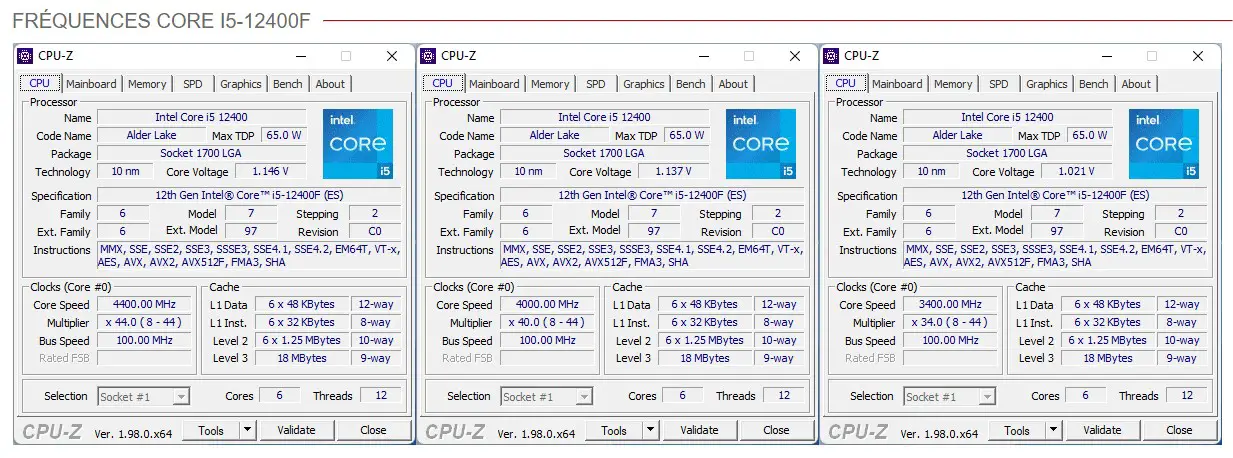Click the 1.021 V Core Voltage value

point(1077,171)
